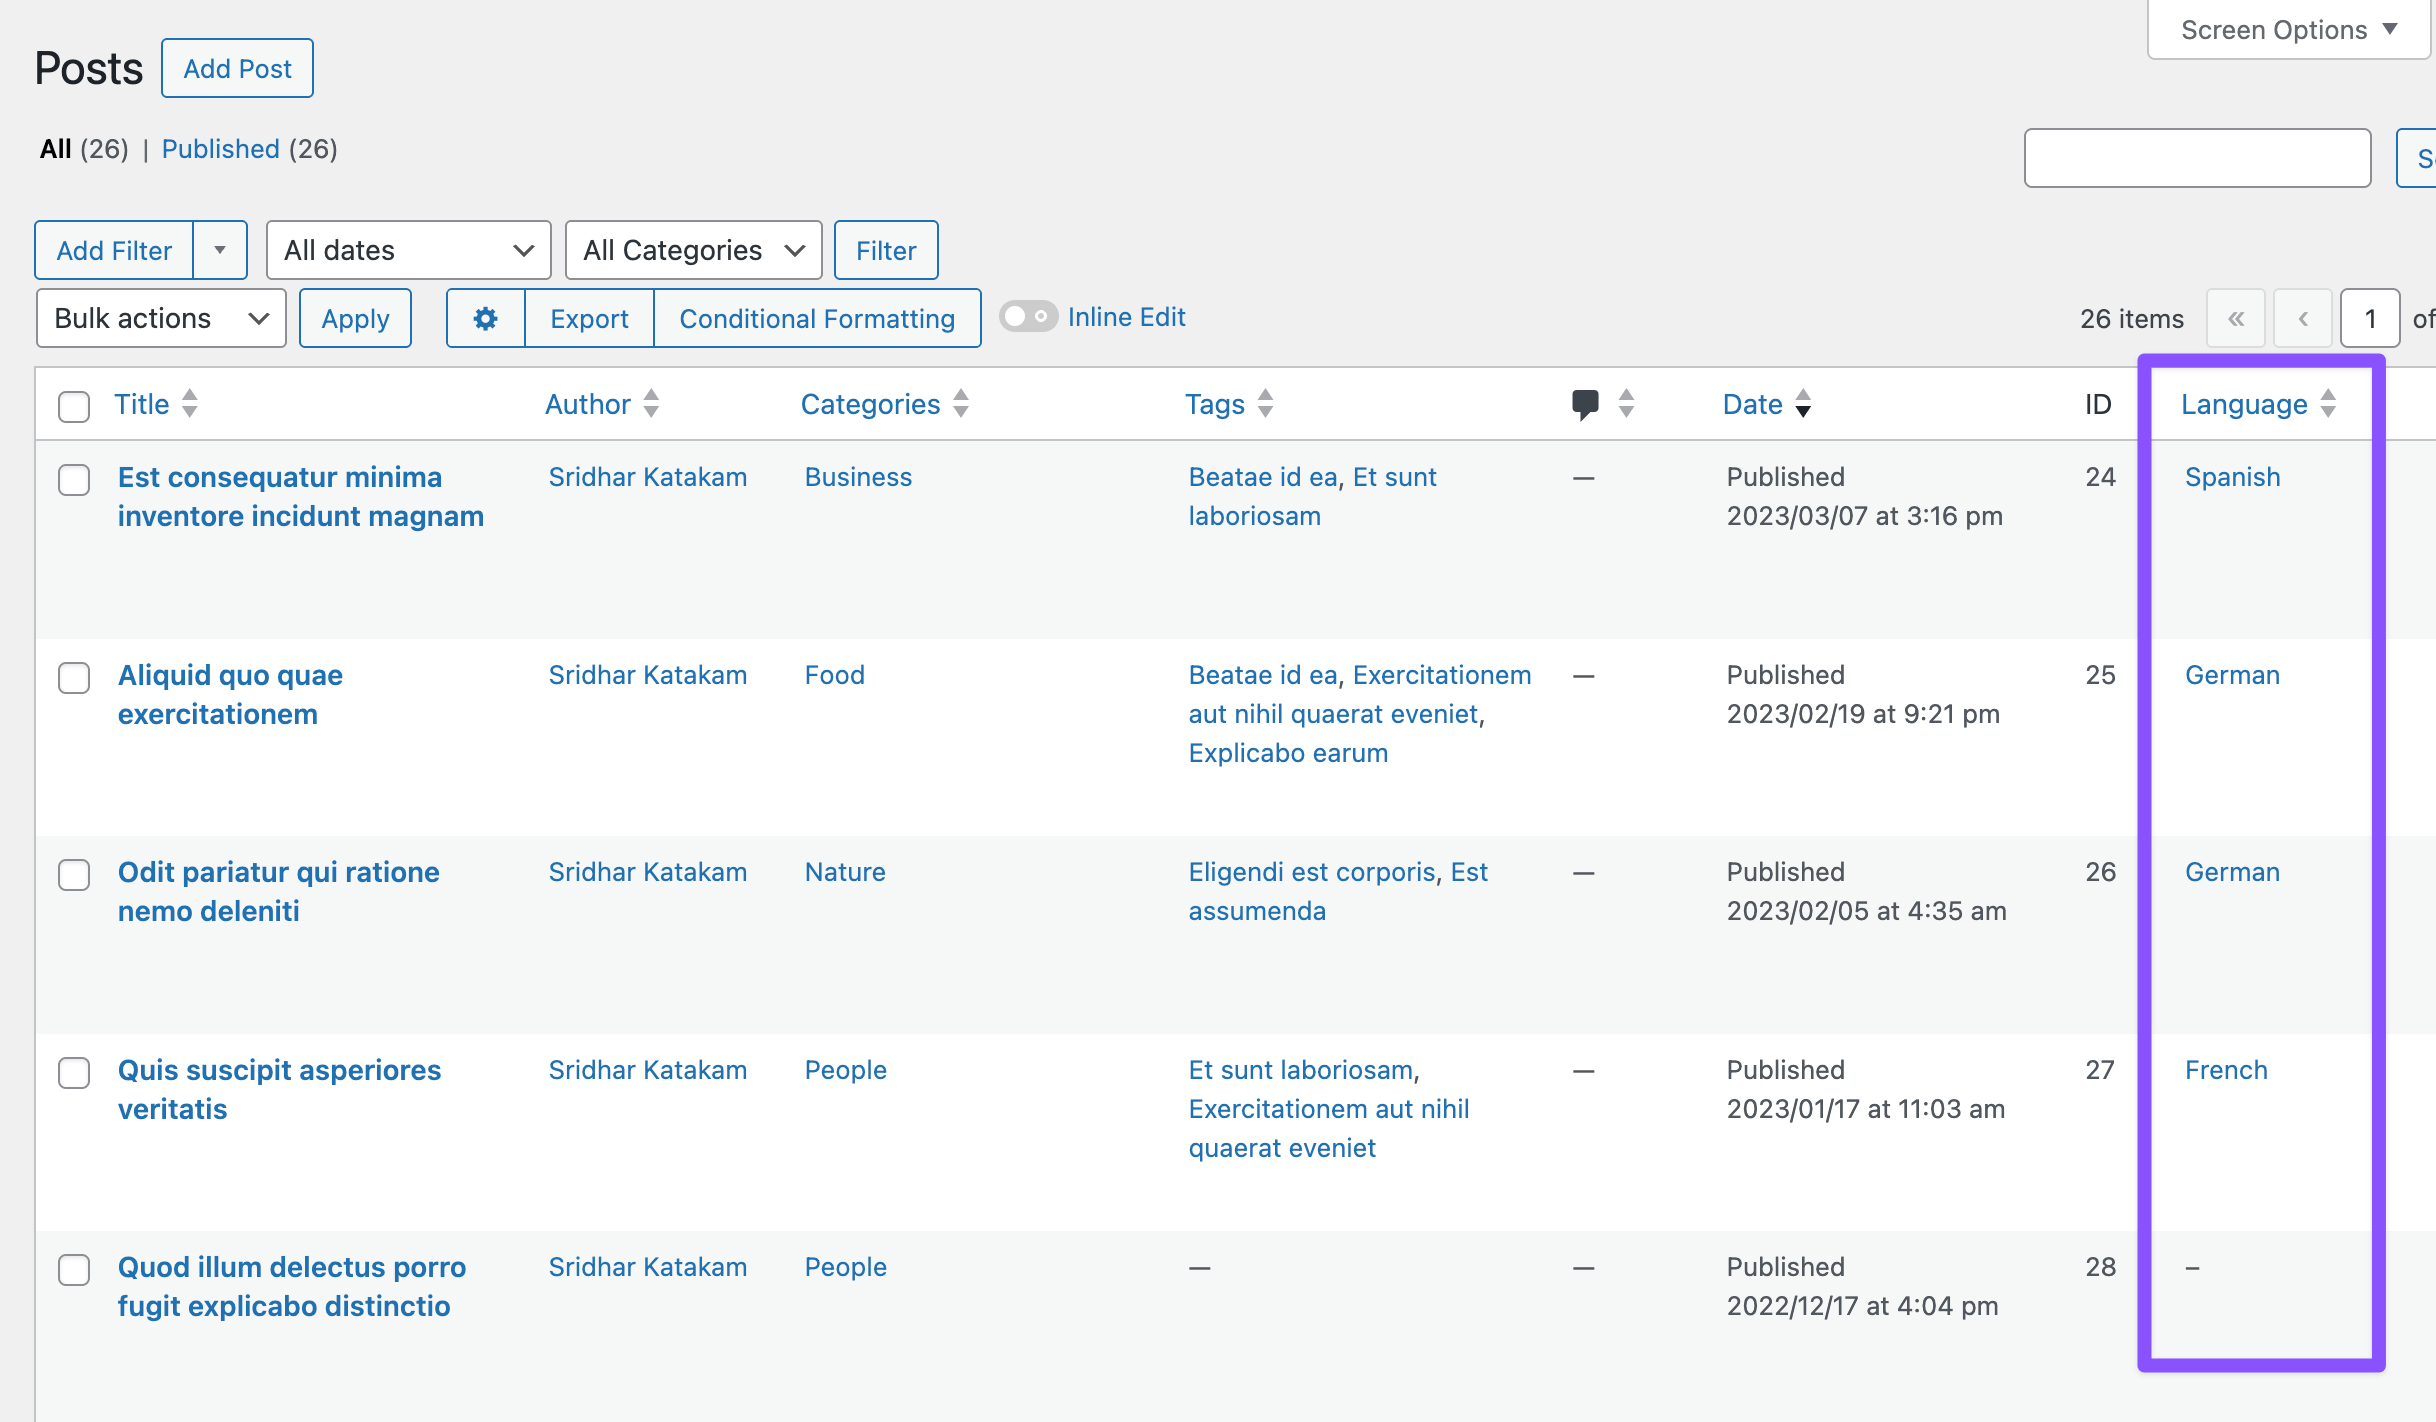Check the select-all posts checkbox

[74, 406]
